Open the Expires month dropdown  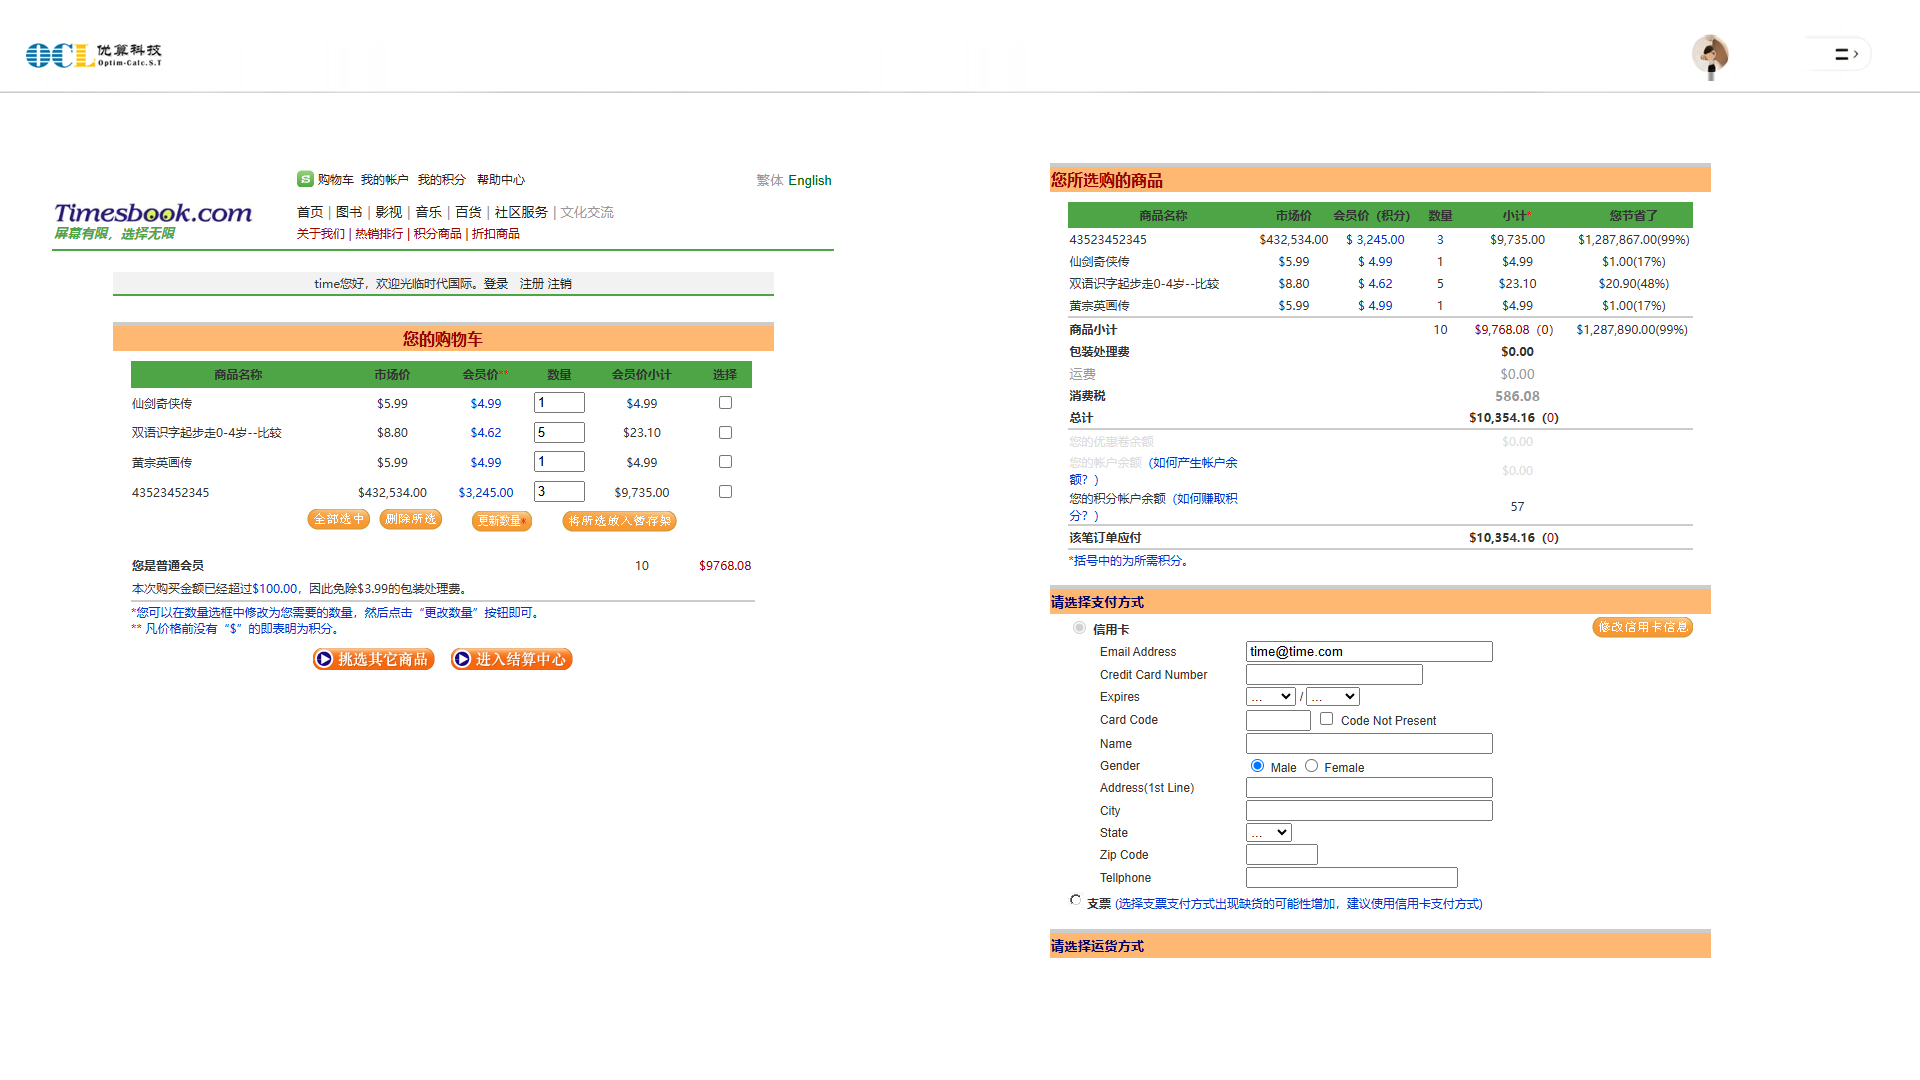point(1270,697)
